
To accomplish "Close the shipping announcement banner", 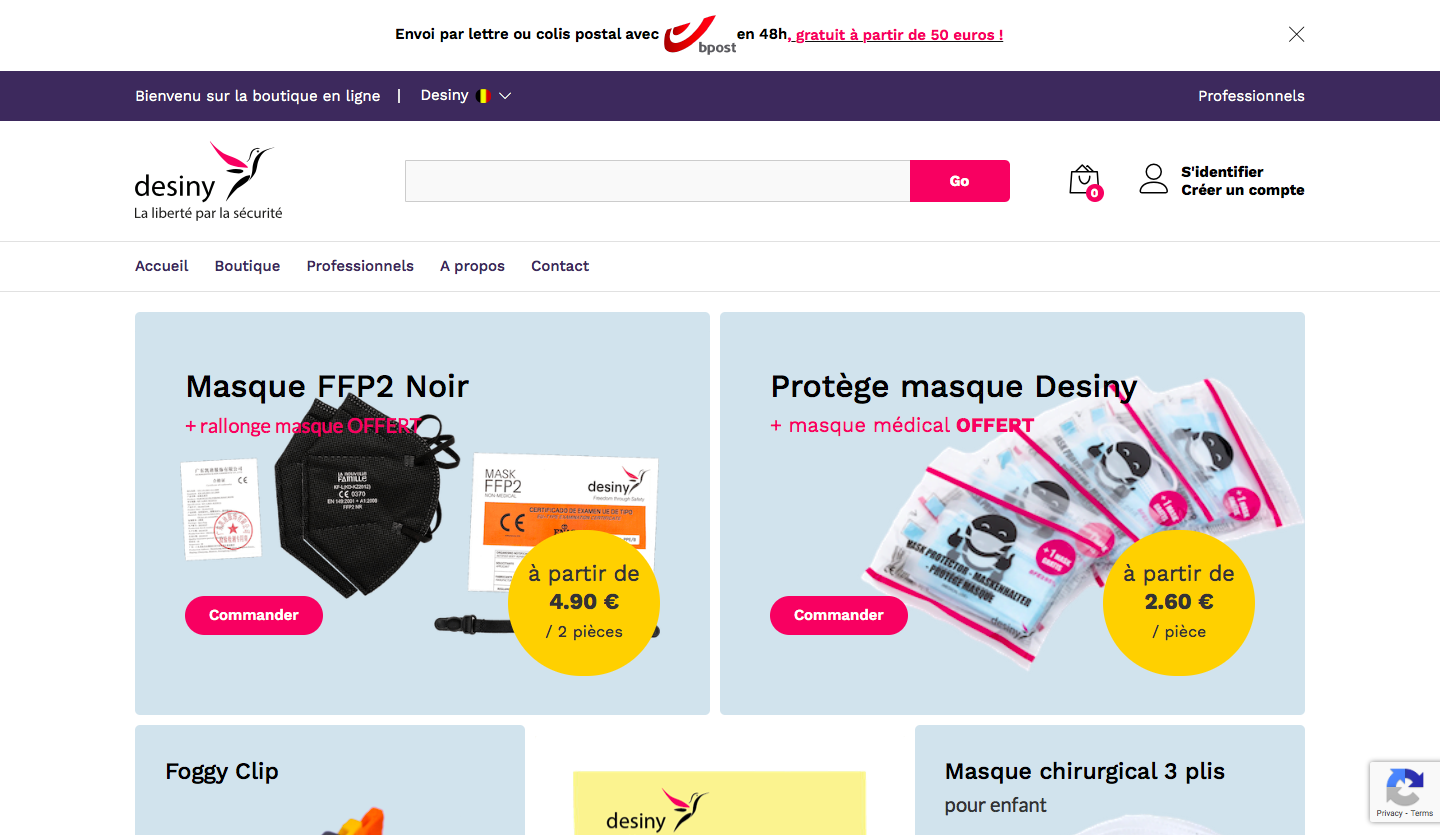I will pyautogui.click(x=1296, y=34).
